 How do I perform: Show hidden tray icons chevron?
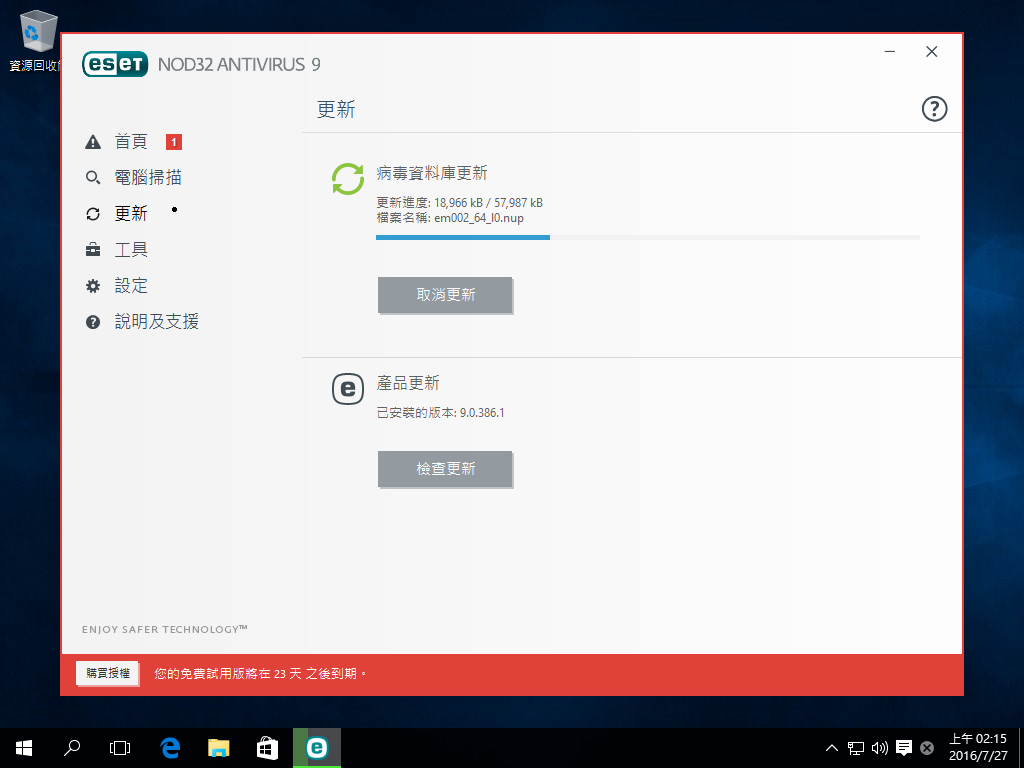click(x=831, y=748)
